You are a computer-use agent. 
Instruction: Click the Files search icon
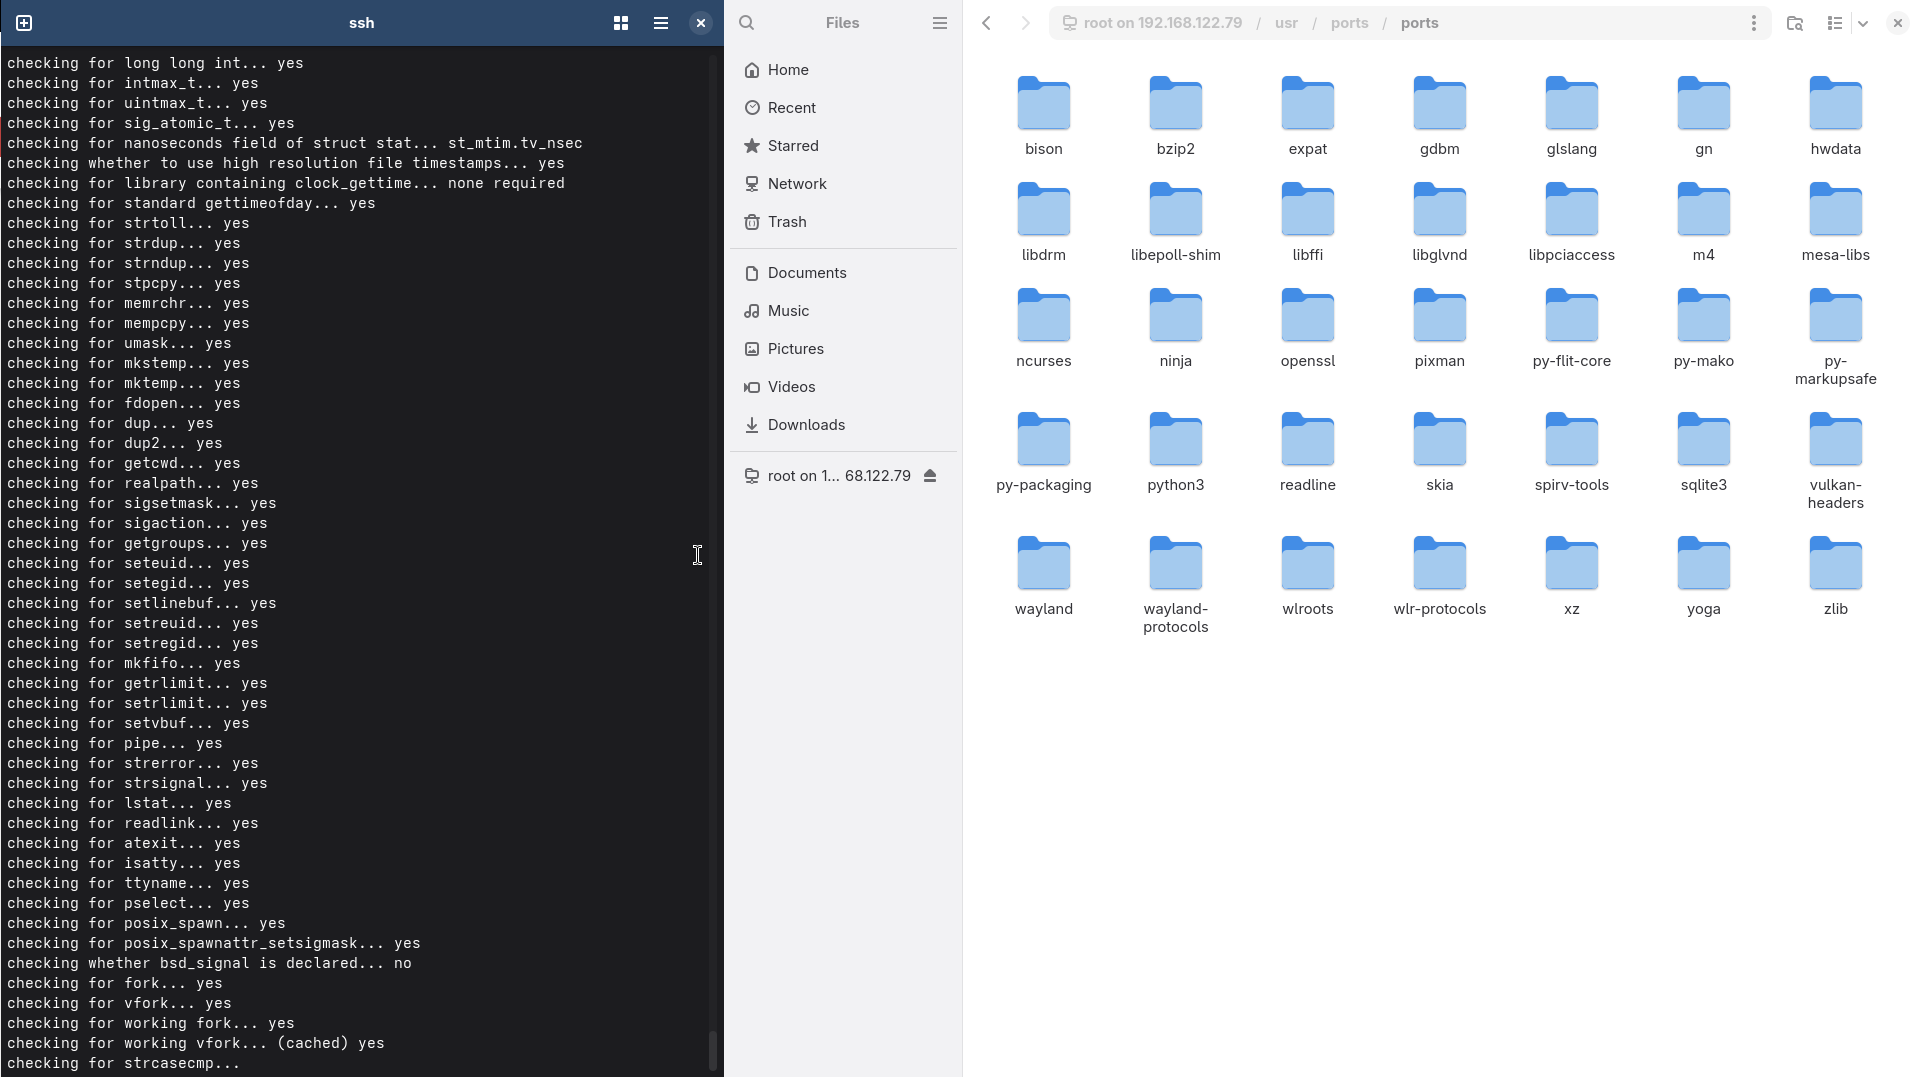[747, 23]
